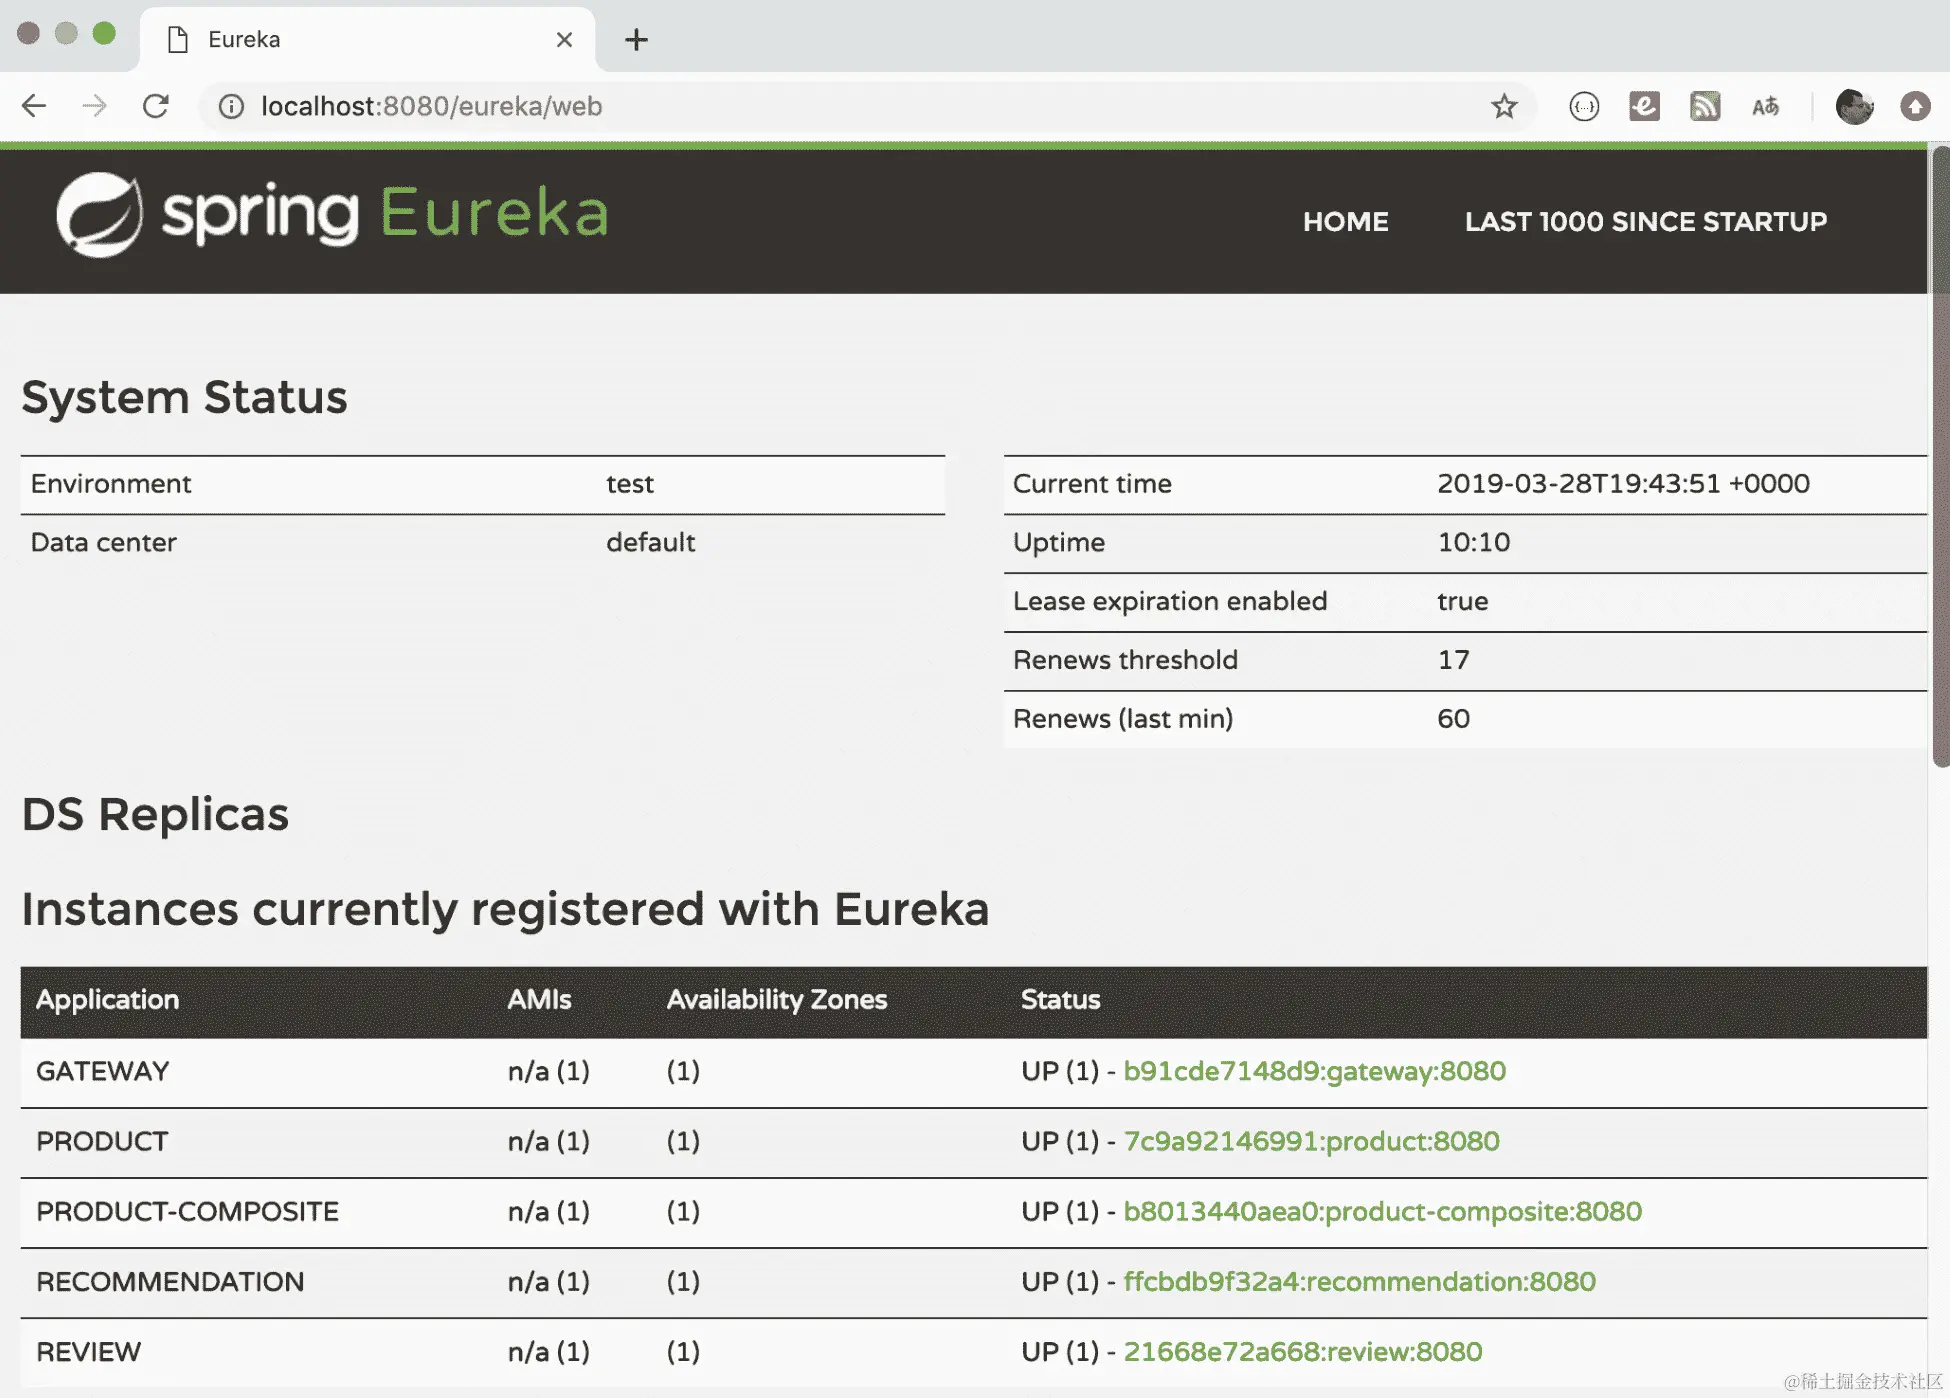Click the browser forward arrow
This screenshot has width=1950, height=1398.
(x=95, y=106)
